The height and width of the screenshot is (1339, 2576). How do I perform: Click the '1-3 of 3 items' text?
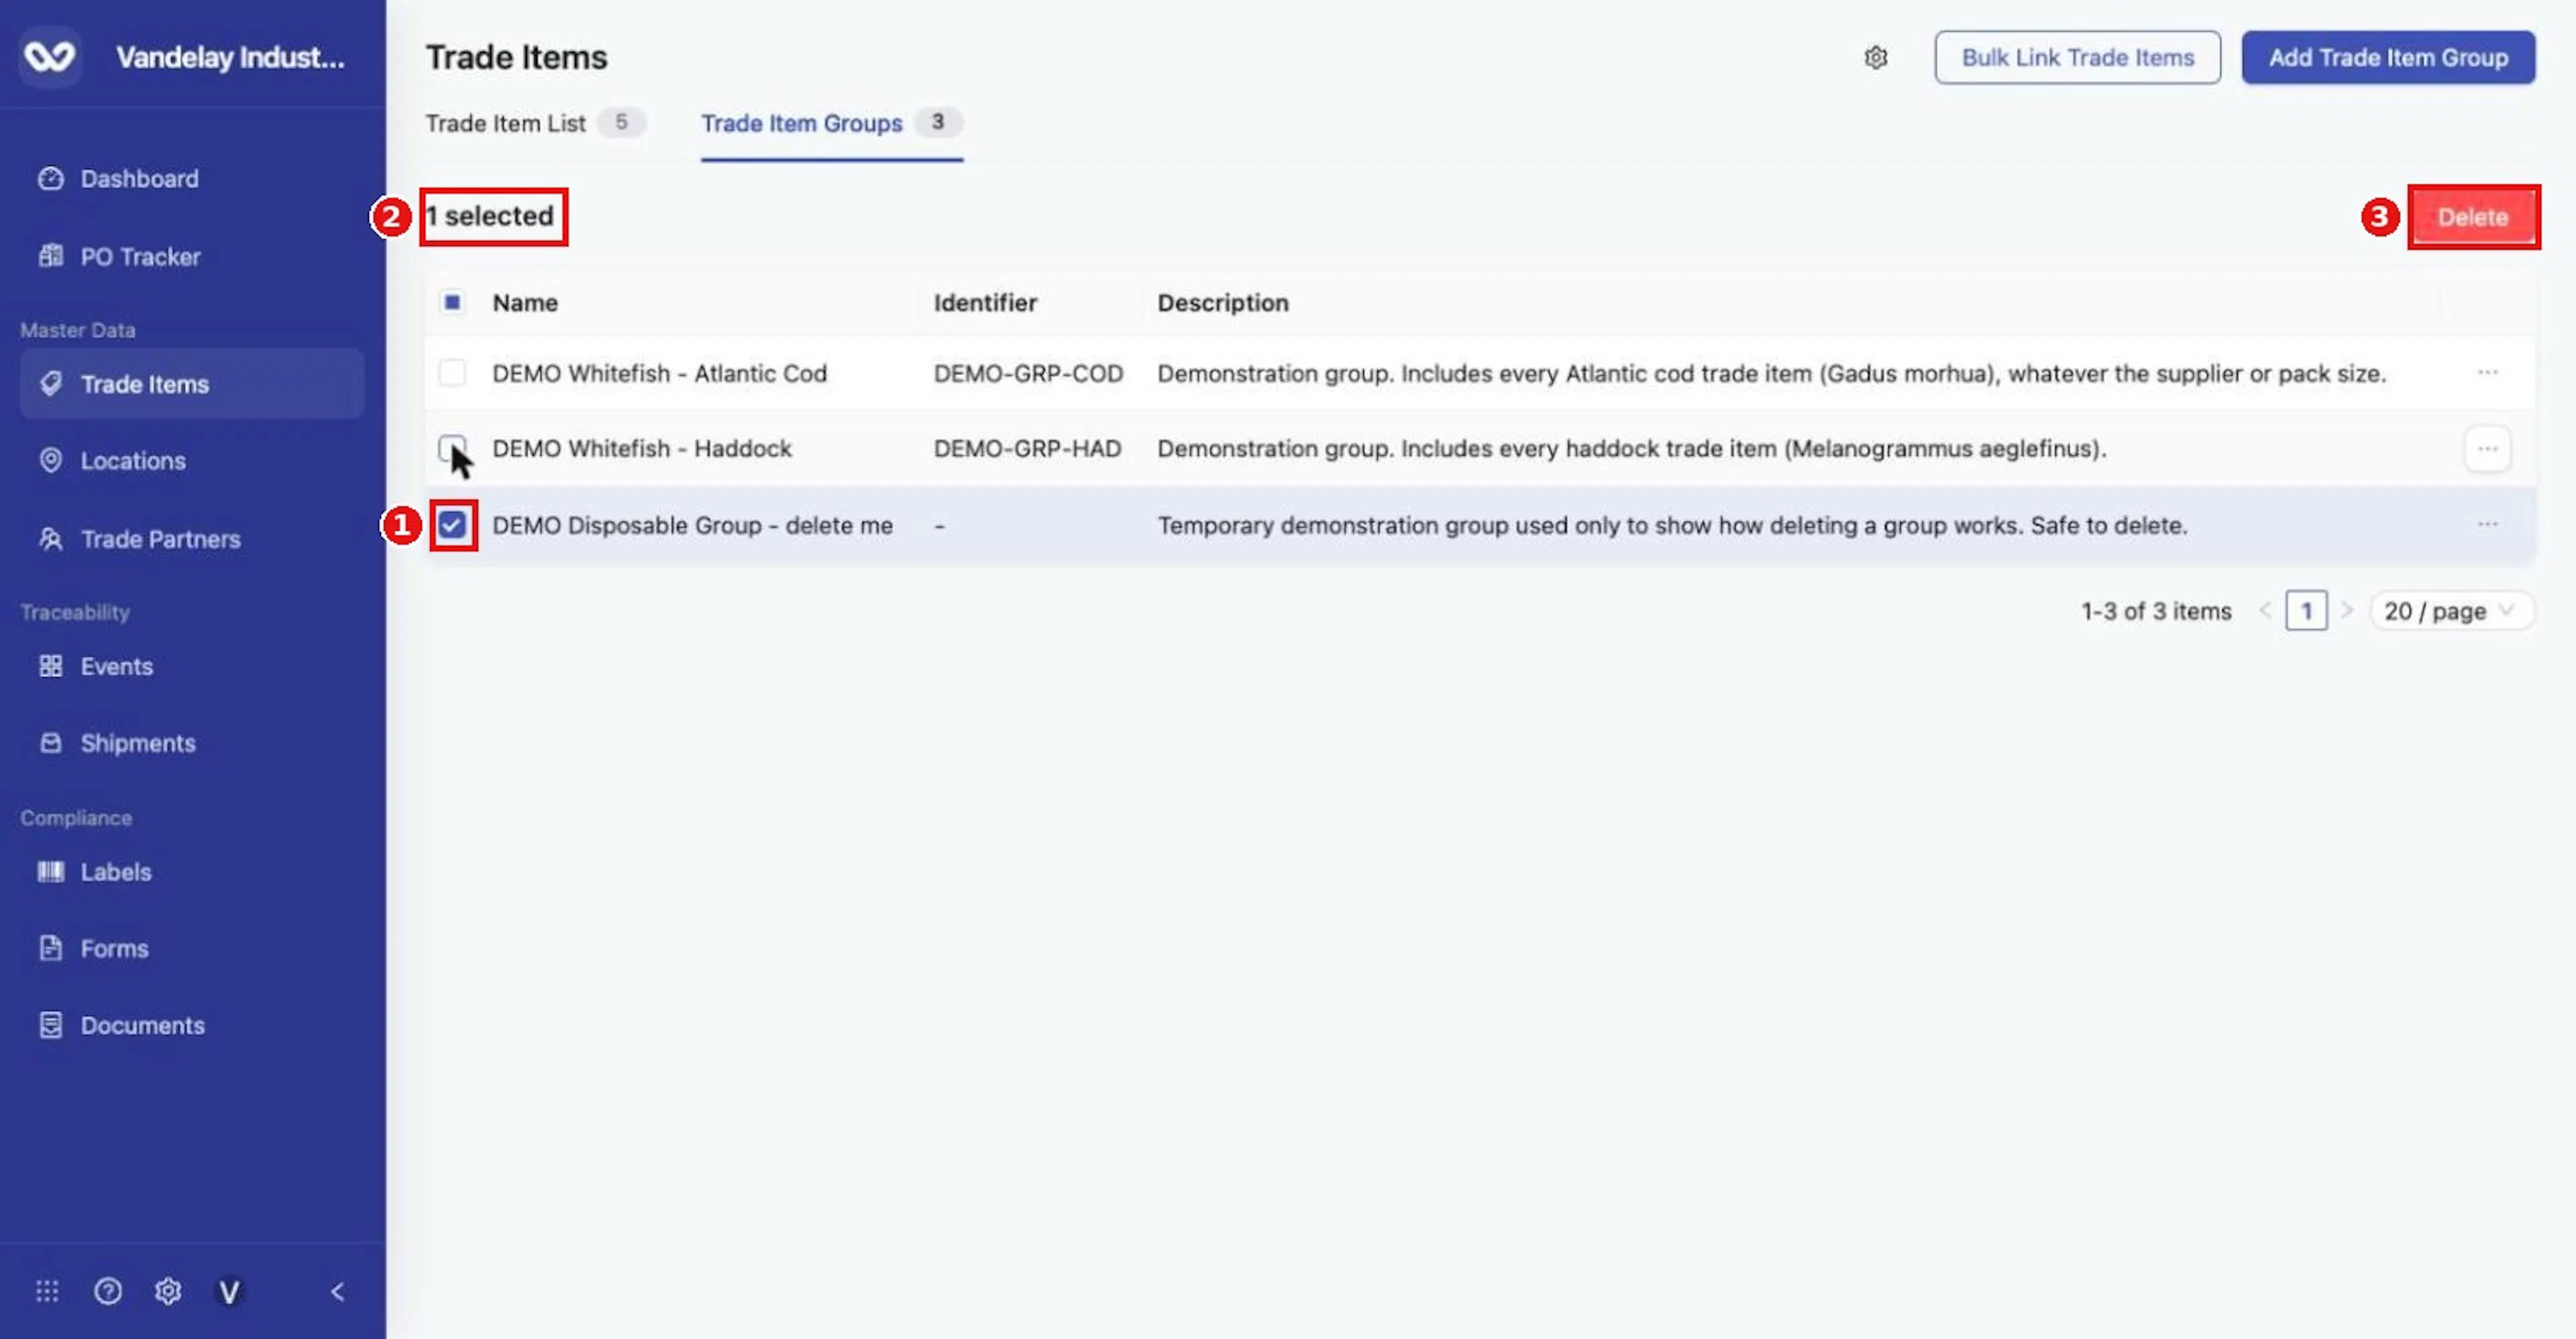[x=2156, y=611]
